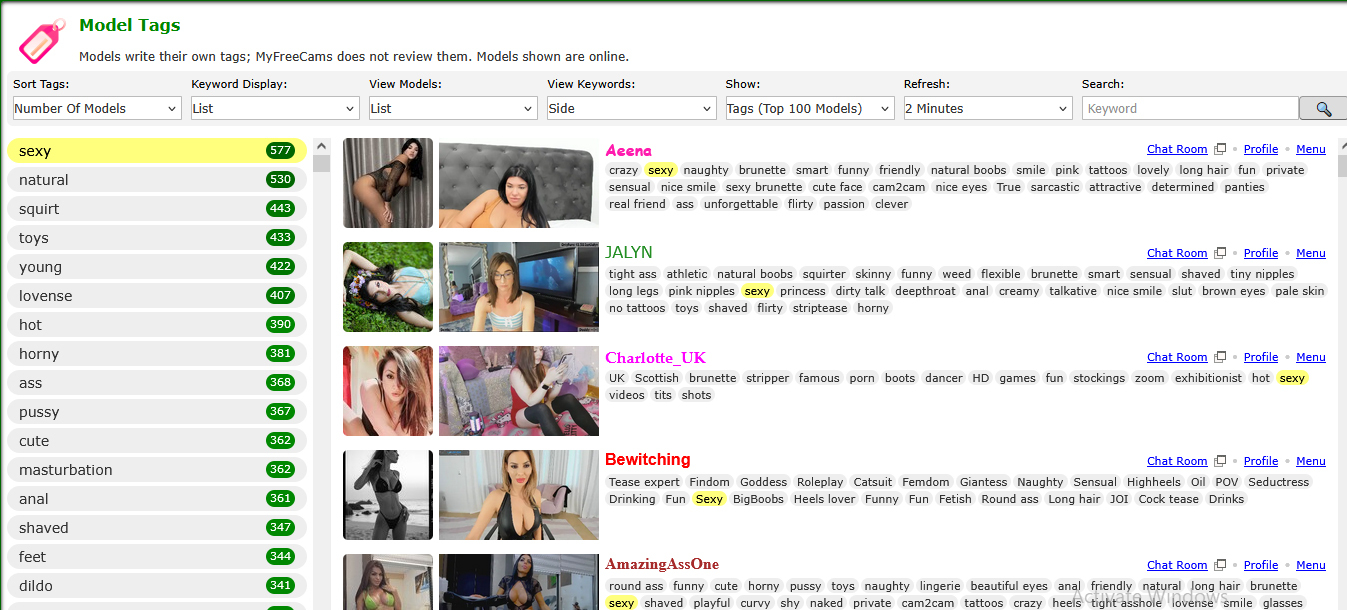Open Aeena's Menu link
The height and width of the screenshot is (610, 1347).
(x=1311, y=149)
